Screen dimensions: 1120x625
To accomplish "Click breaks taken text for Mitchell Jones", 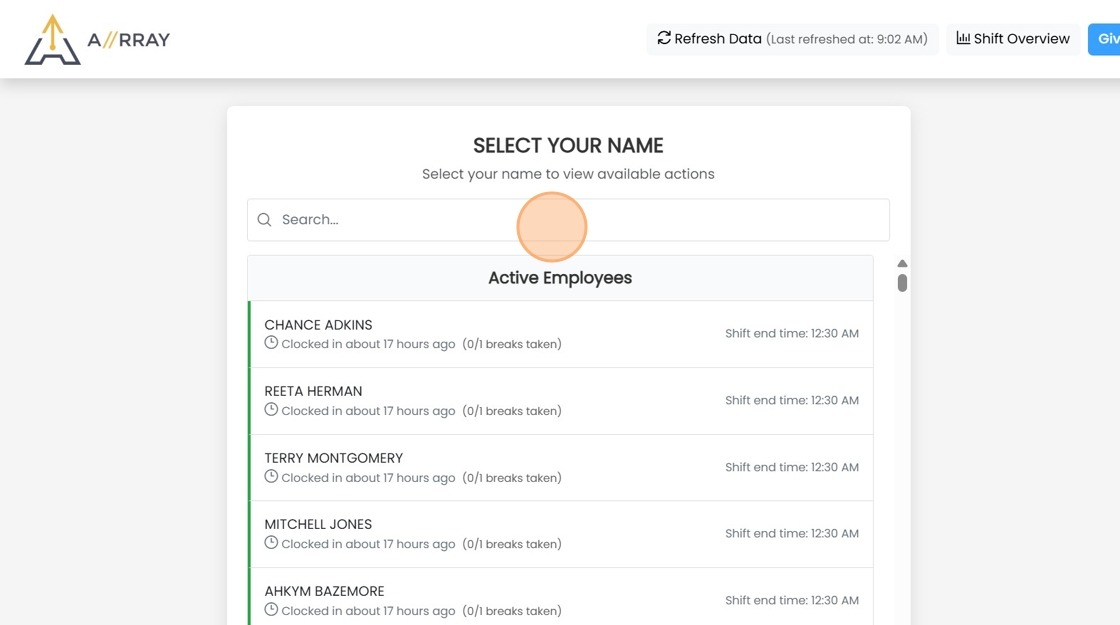I will tap(511, 544).
